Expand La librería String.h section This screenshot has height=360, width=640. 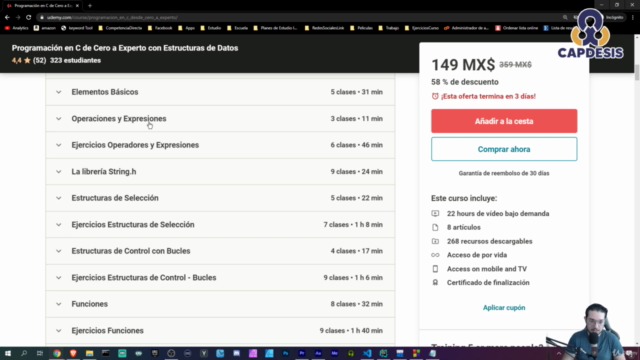coord(220,171)
